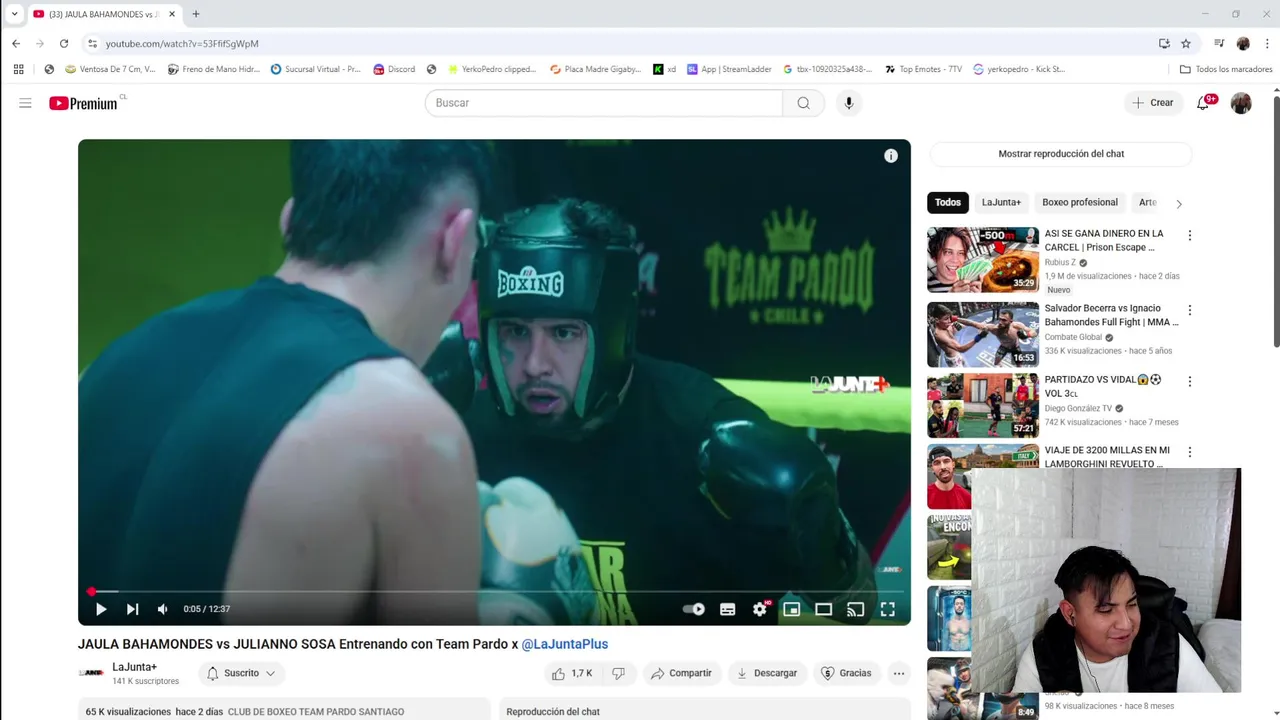Click the browser address bar URL
This screenshot has height=720, width=1280.
(x=182, y=44)
